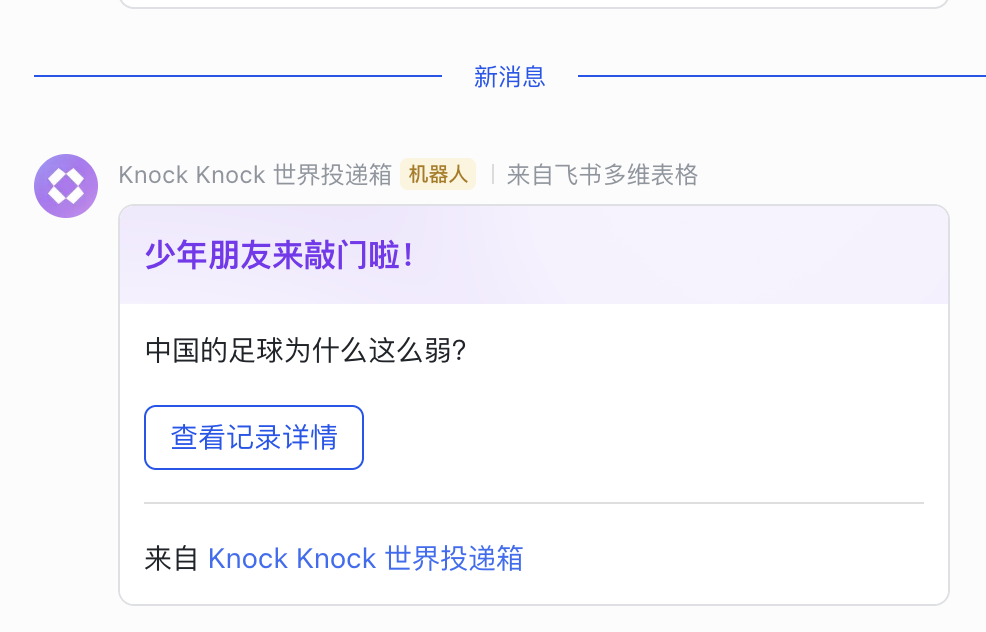Click the 机器人 badge tag
Image resolution: width=986 pixels, height=632 pixels.
point(438,174)
